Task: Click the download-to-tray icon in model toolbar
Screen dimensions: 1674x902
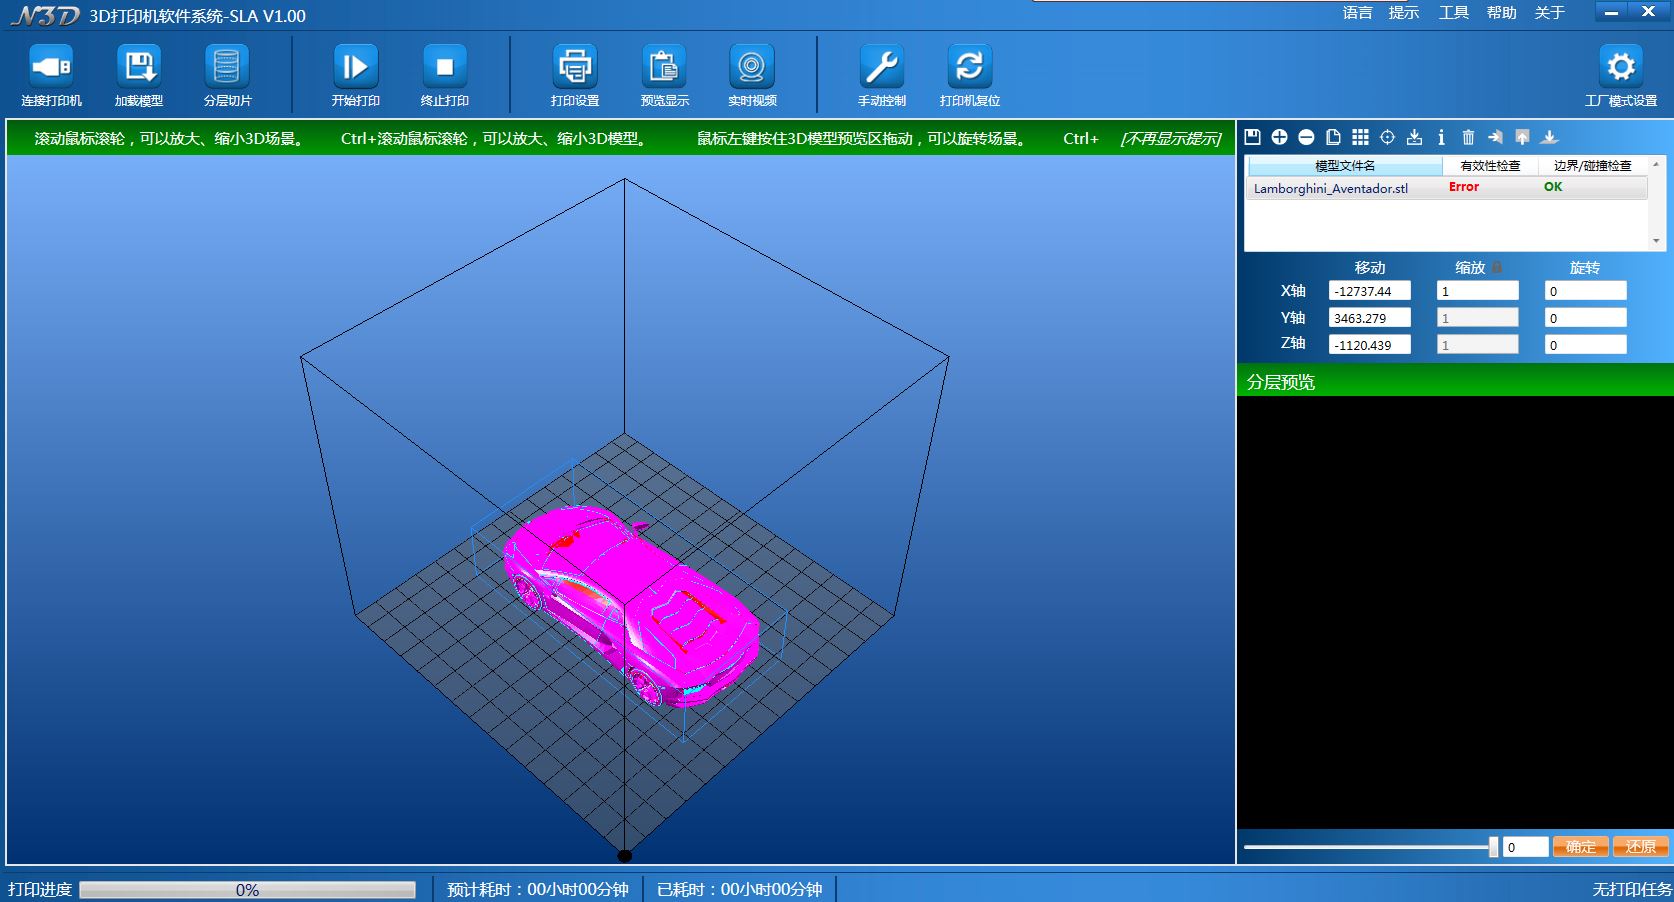Action: 1414,137
